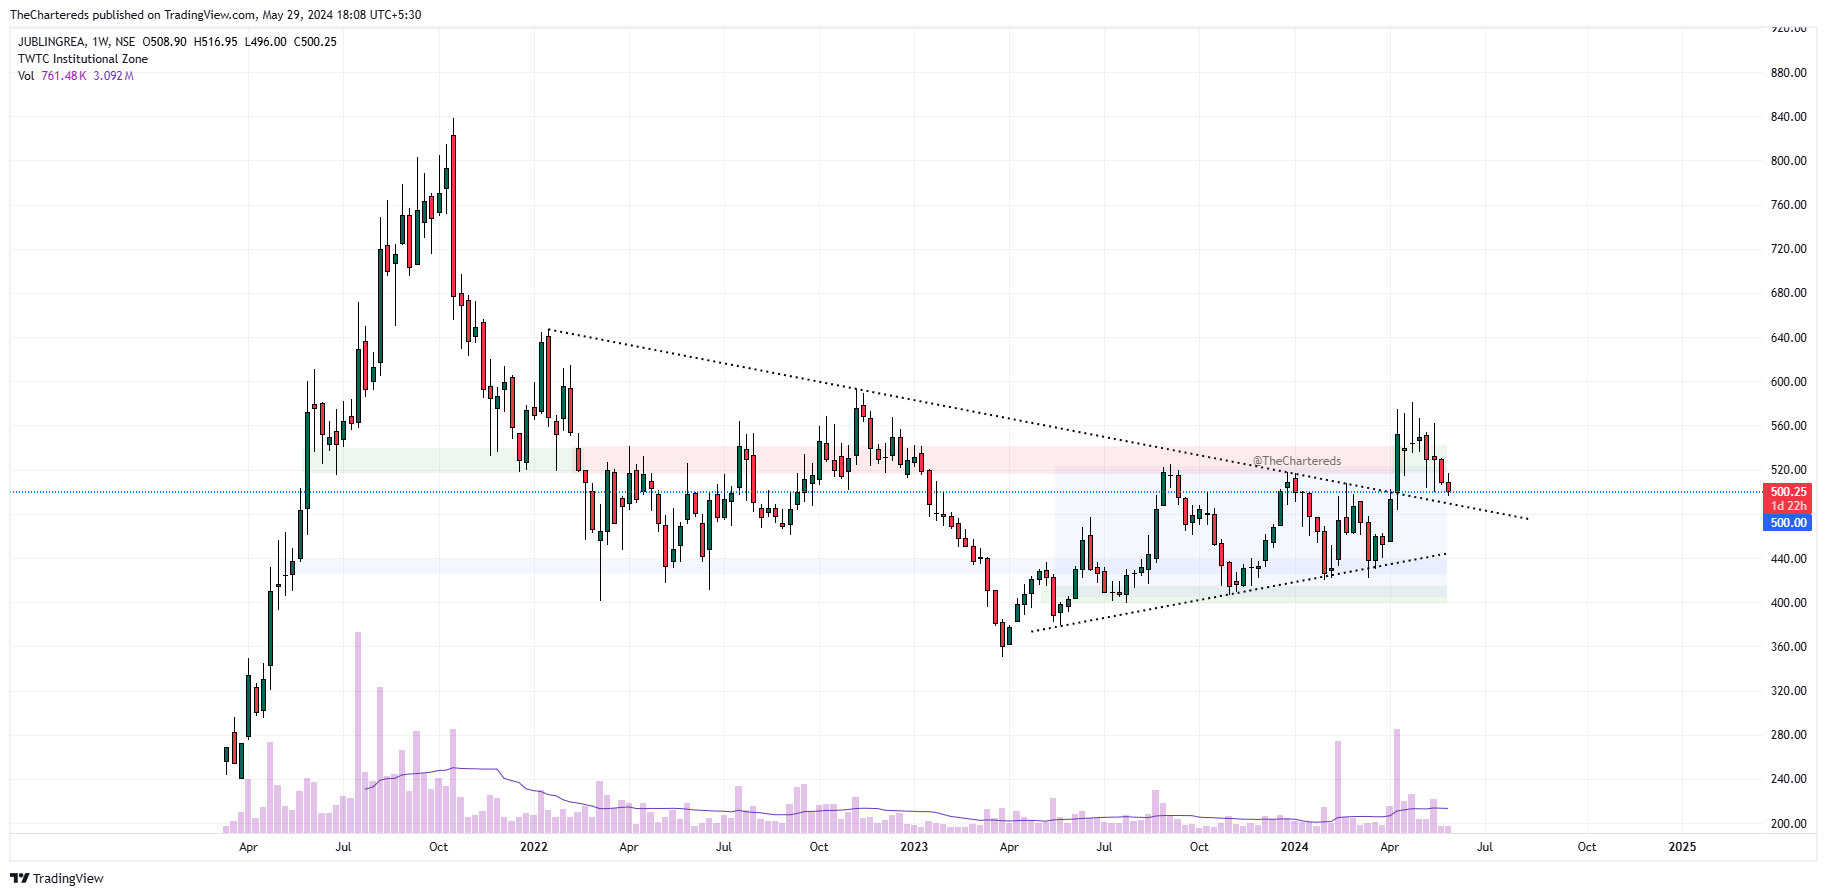Click the 360.00 price axis label

click(x=1788, y=647)
